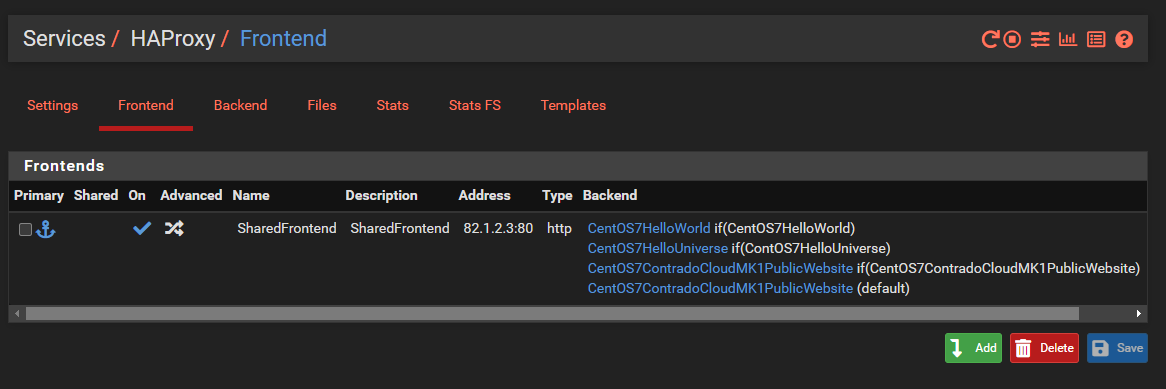Open the Templates tab

(x=573, y=106)
